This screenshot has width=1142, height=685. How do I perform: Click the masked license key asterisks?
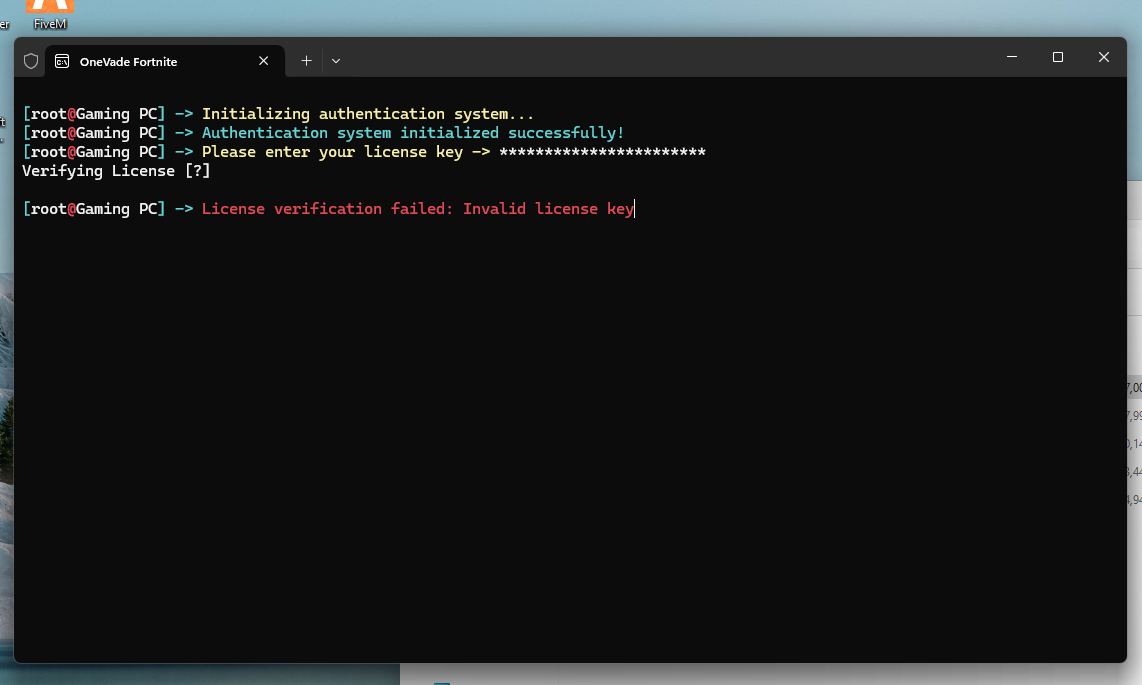tap(602, 151)
